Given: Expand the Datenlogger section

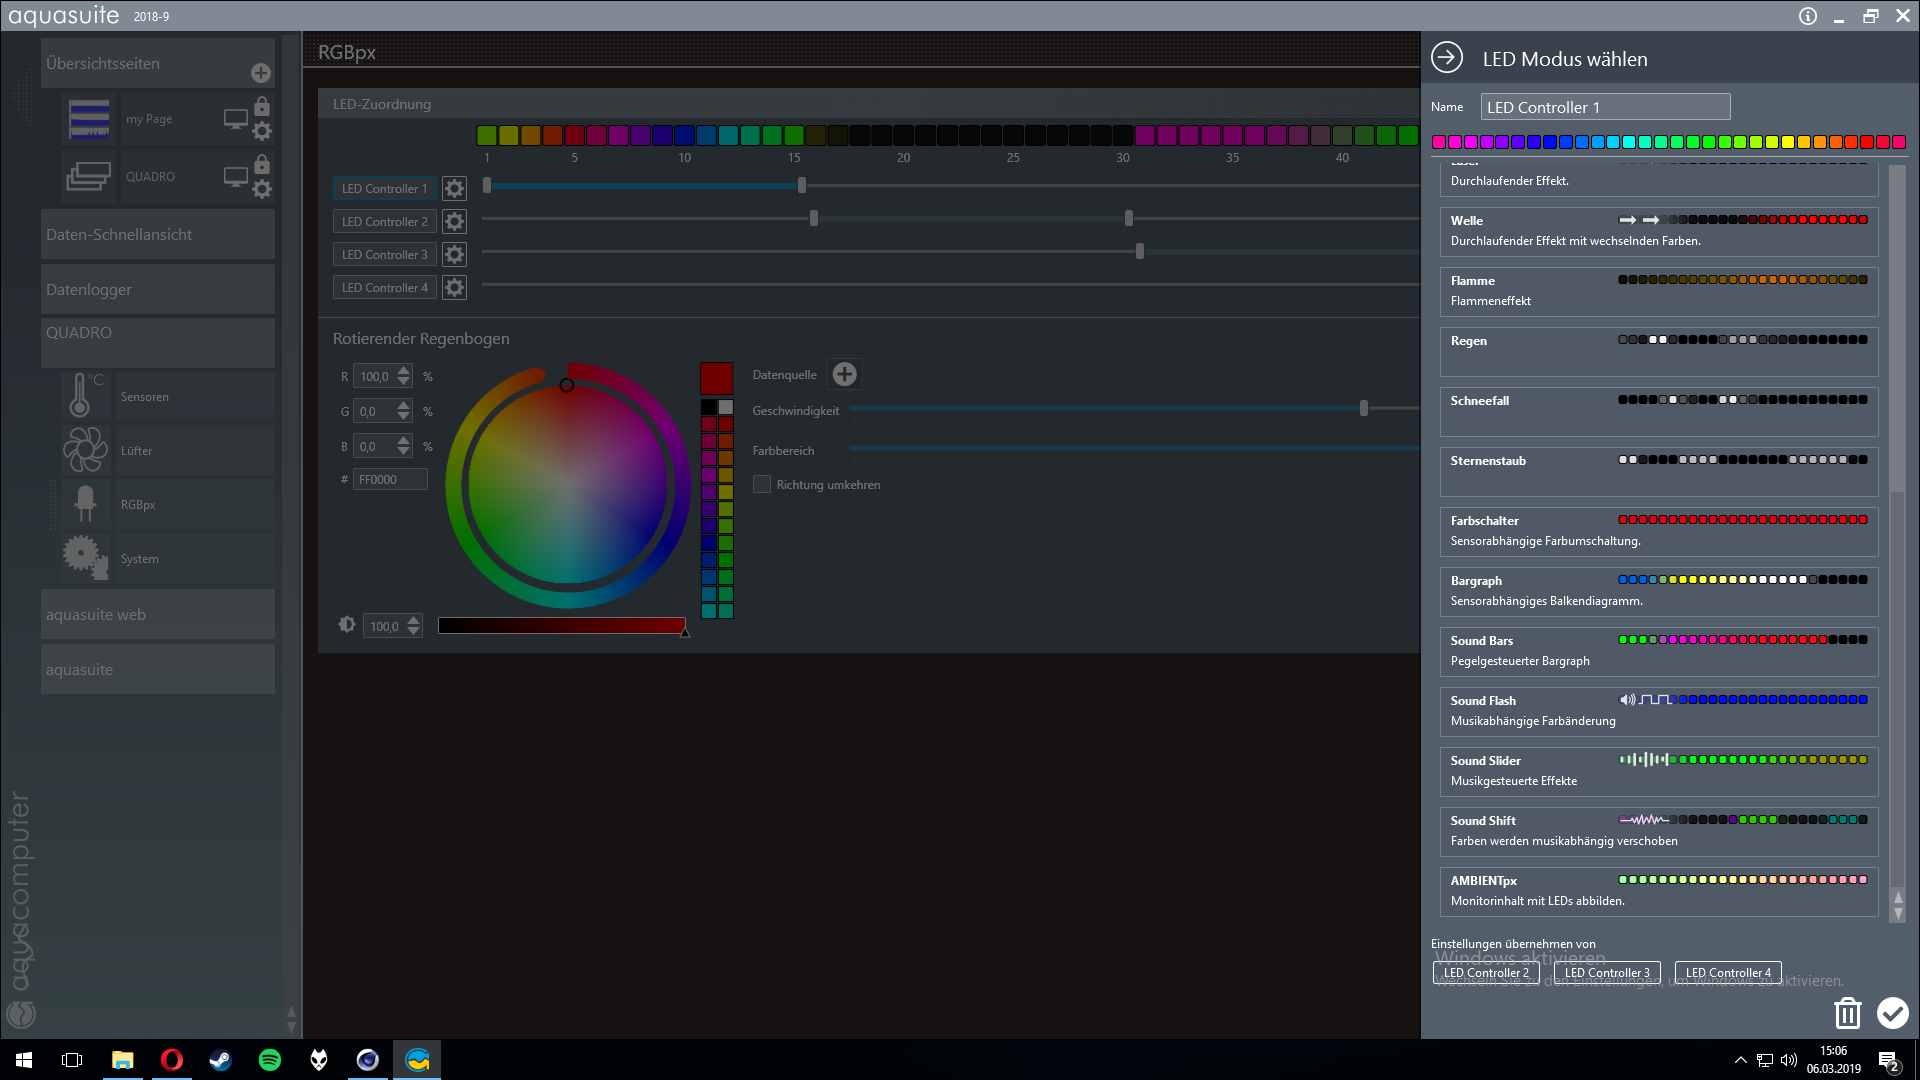Looking at the screenshot, I should pyautogui.click(x=157, y=289).
